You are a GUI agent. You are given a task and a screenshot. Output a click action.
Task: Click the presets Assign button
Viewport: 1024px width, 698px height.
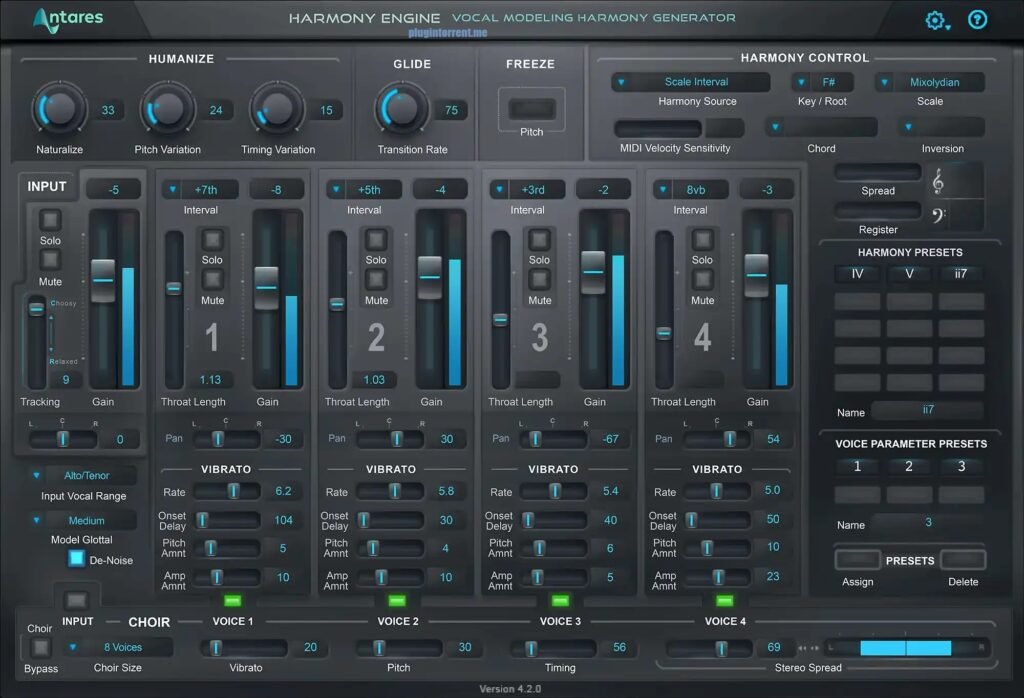[857, 560]
